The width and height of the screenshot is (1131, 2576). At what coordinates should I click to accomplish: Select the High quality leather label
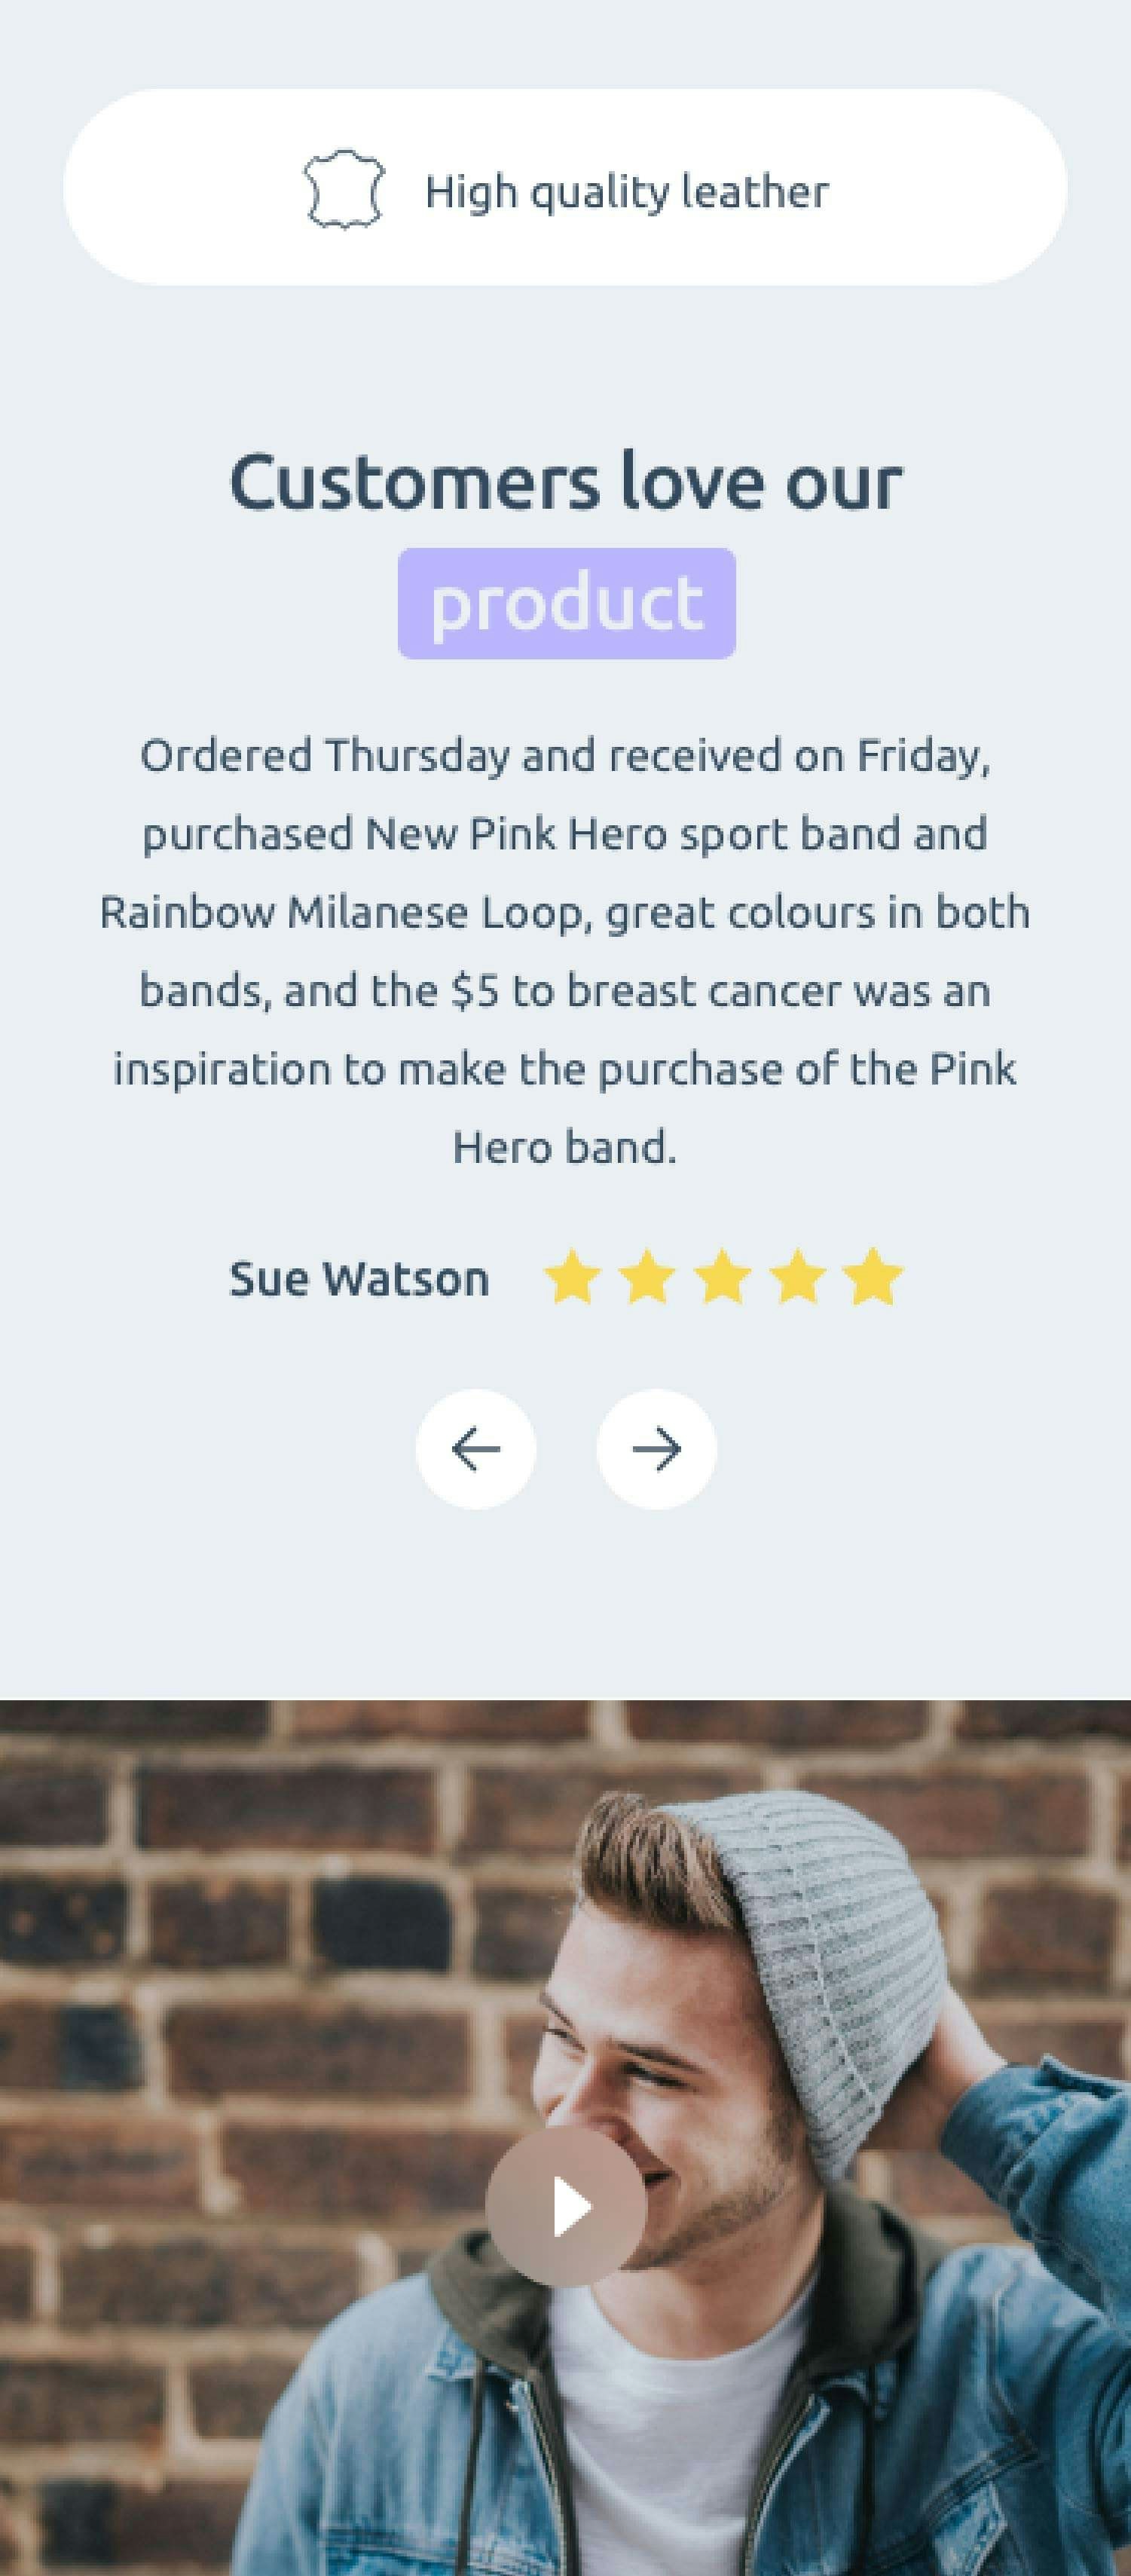coord(627,191)
